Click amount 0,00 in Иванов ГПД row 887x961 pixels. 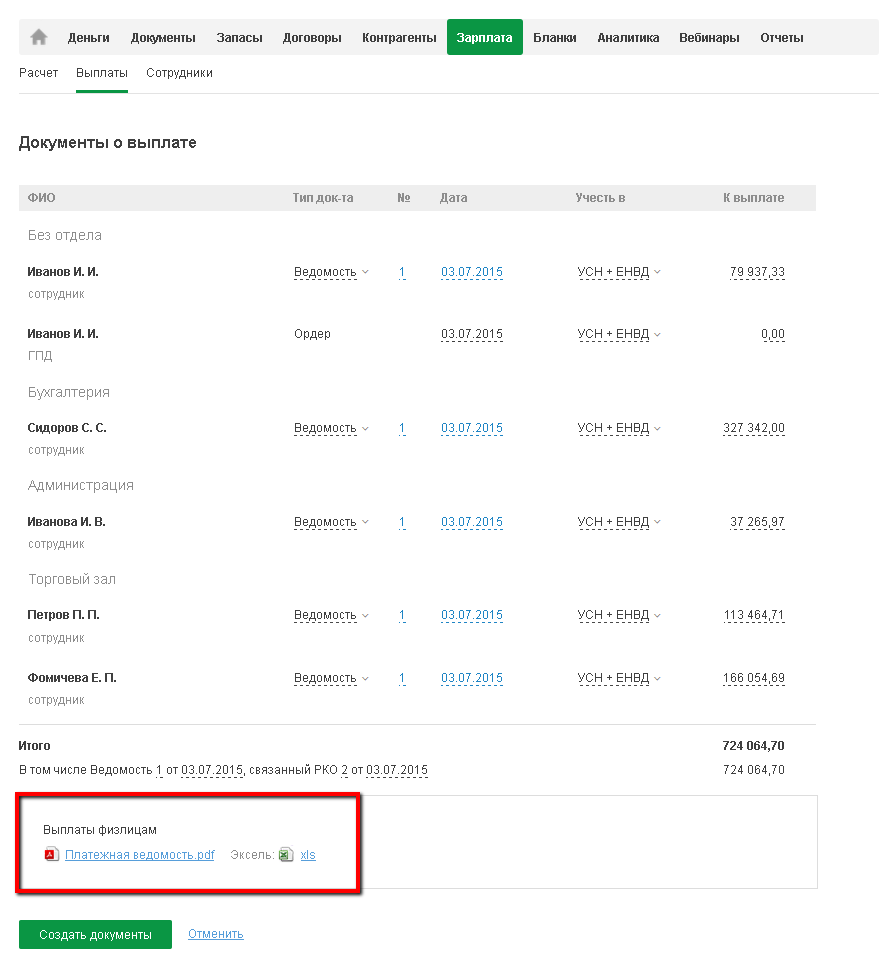(772, 335)
